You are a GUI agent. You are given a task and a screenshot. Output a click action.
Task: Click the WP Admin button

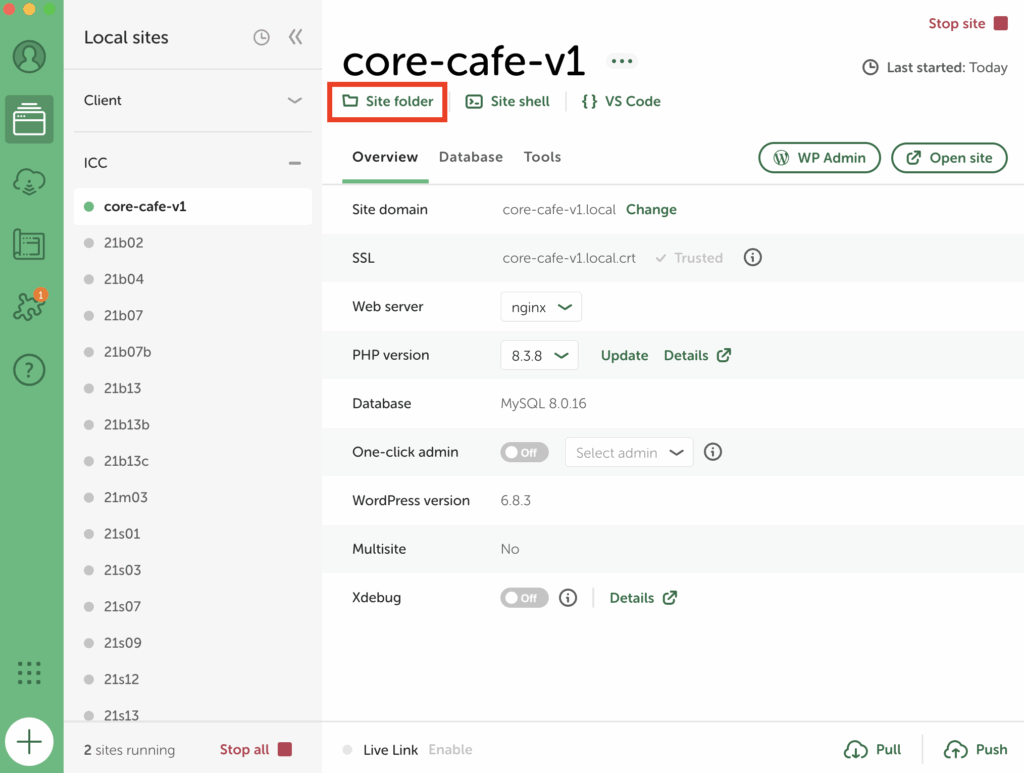click(820, 158)
